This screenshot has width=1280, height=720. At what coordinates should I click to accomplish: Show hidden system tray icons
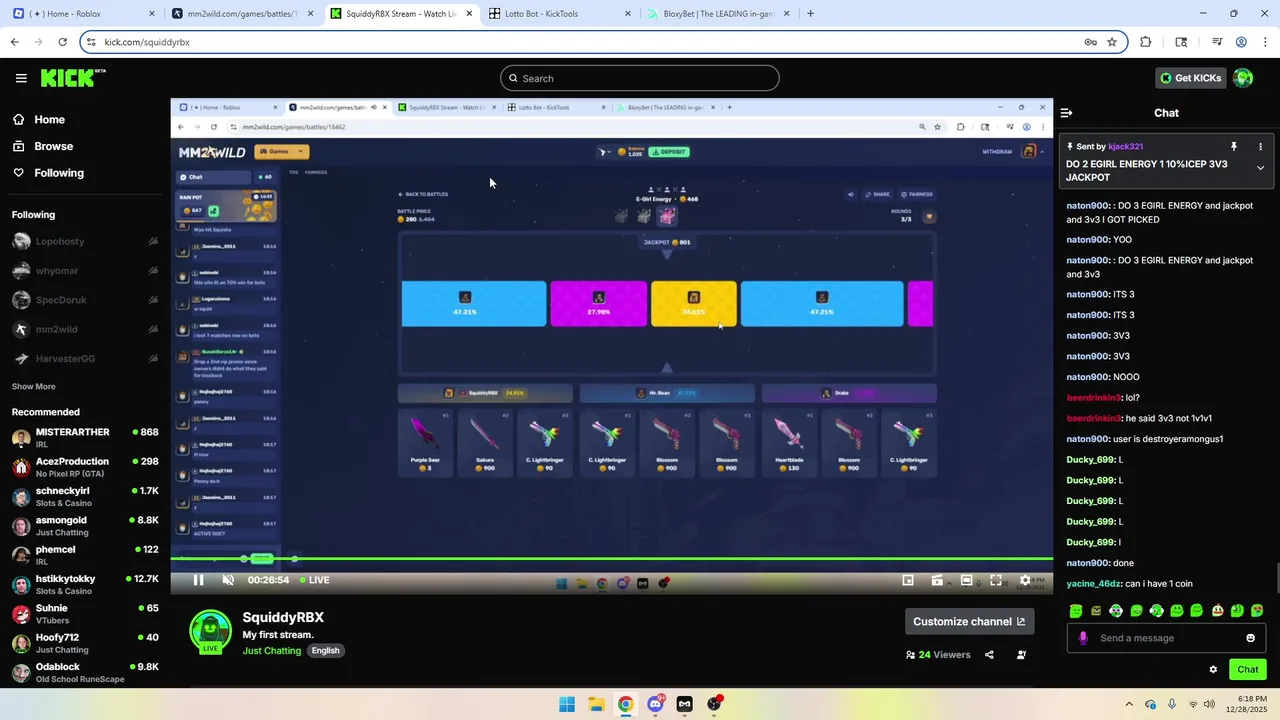tap(1129, 704)
